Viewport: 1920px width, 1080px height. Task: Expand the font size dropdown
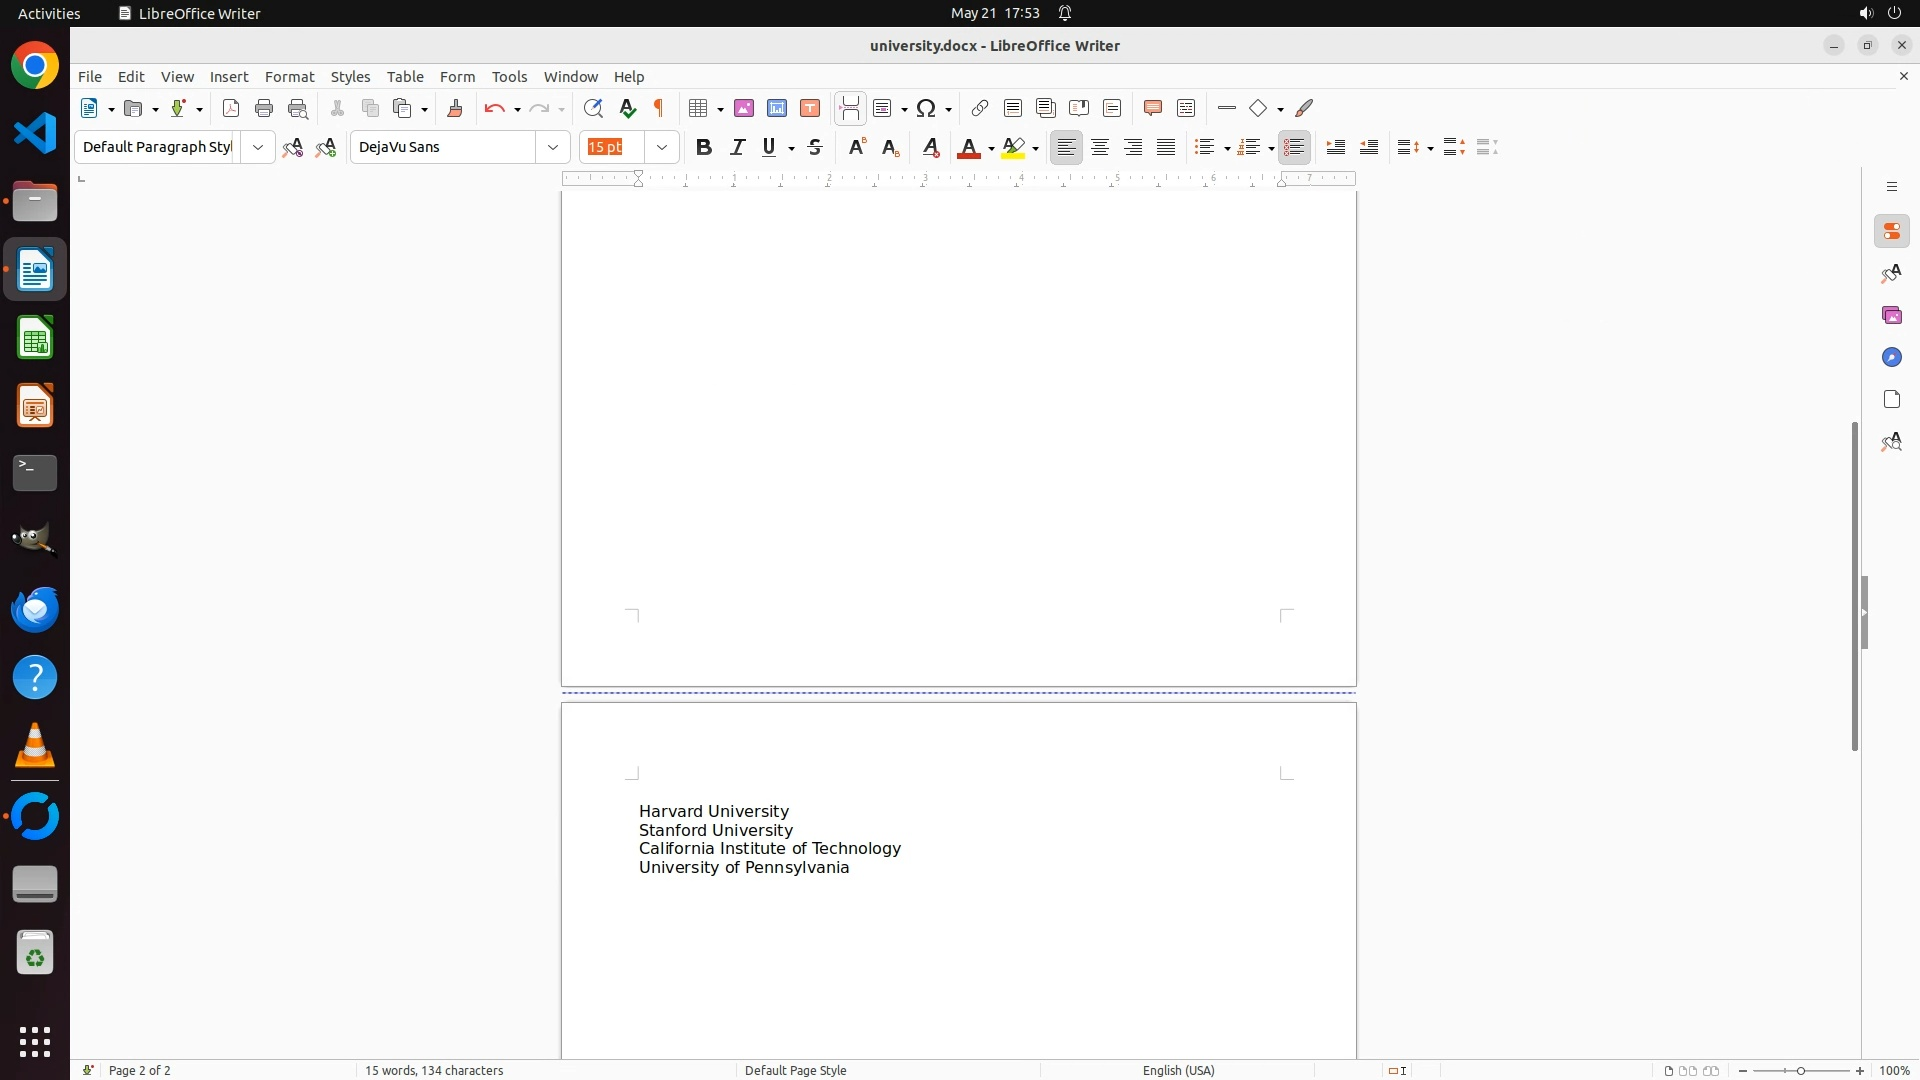(x=662, y=148)
